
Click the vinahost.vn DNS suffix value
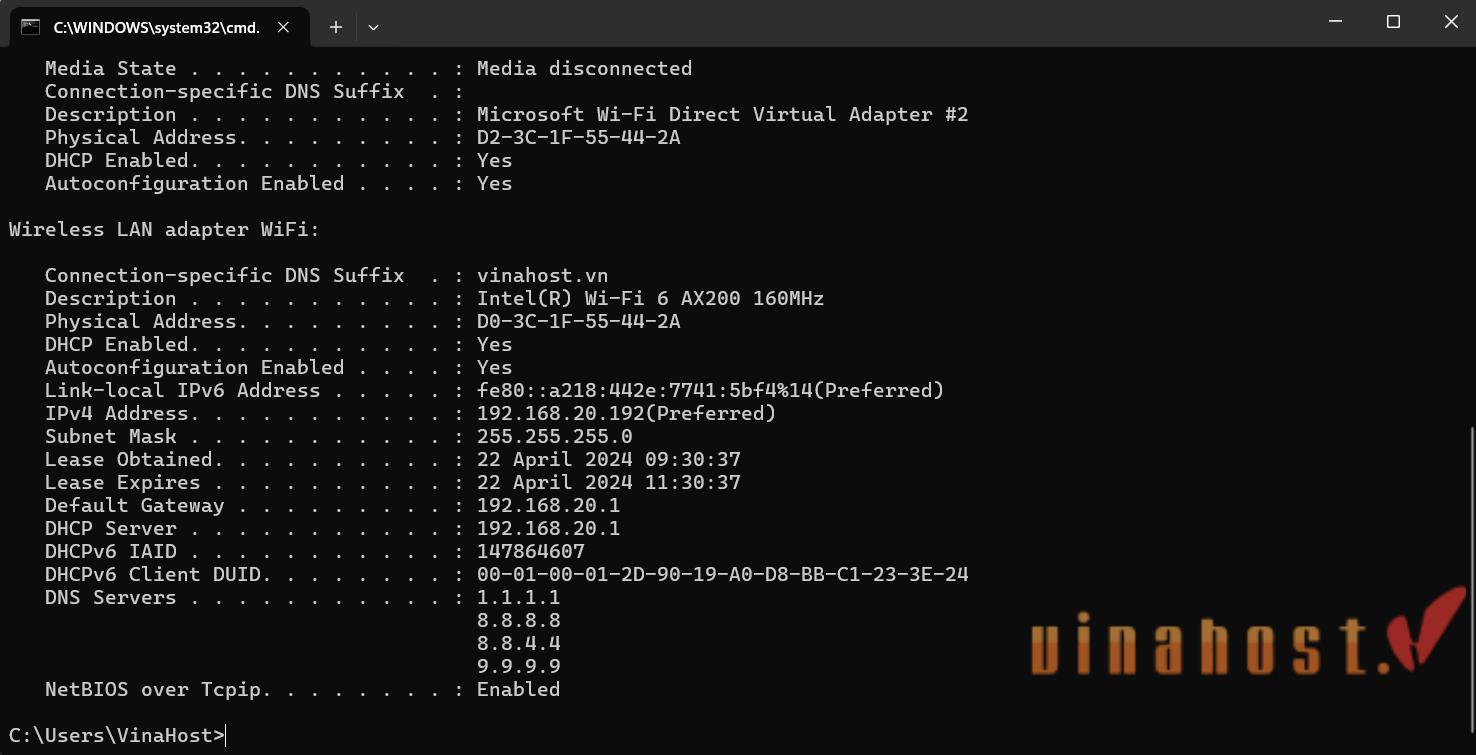coord(542,275)
